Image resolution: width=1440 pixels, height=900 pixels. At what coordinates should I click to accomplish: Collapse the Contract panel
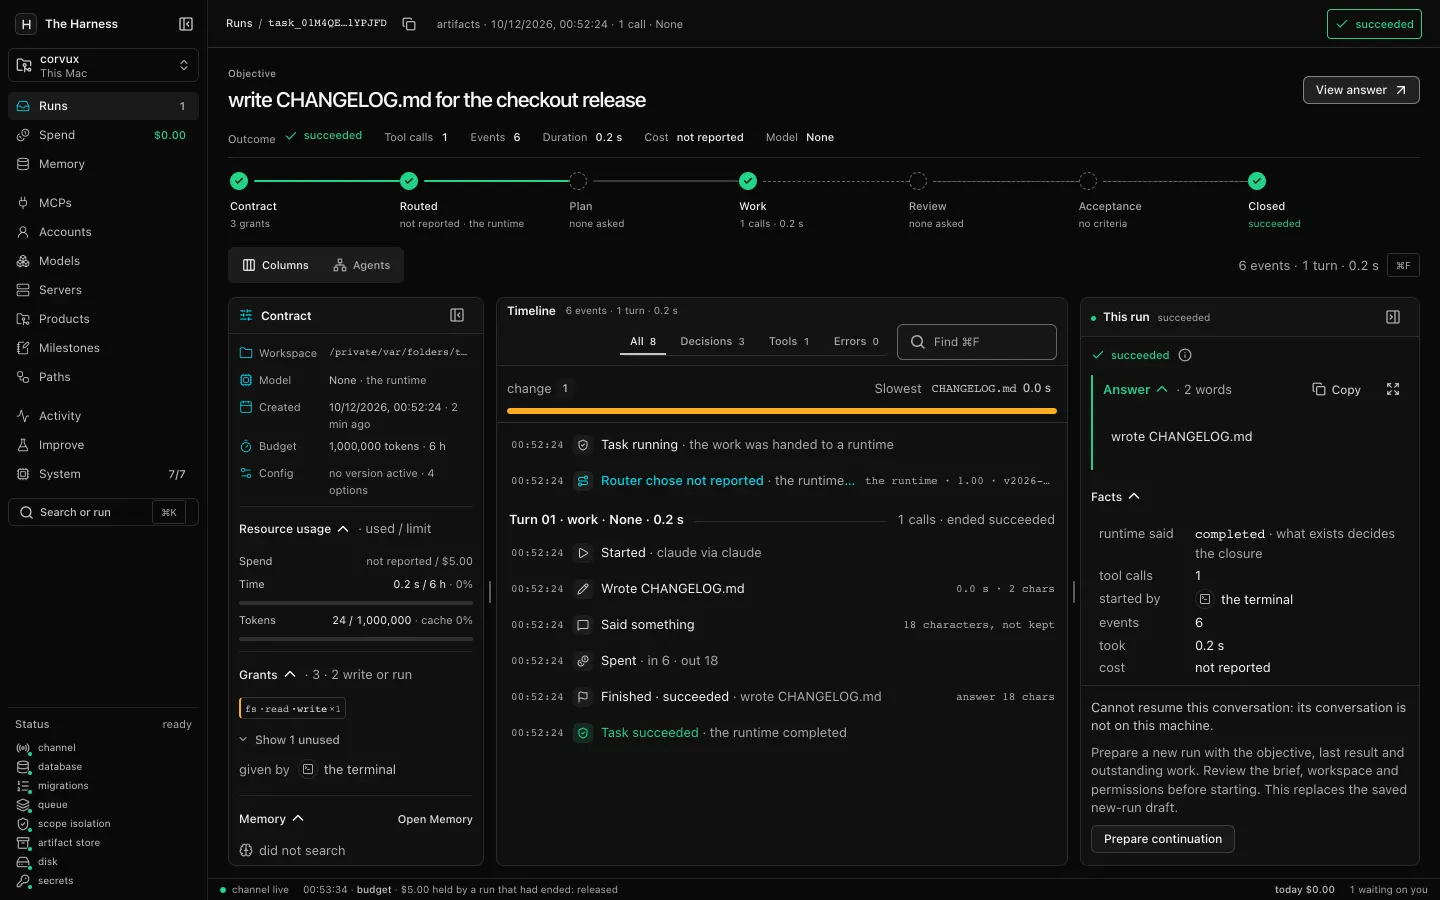click(457, 316)
